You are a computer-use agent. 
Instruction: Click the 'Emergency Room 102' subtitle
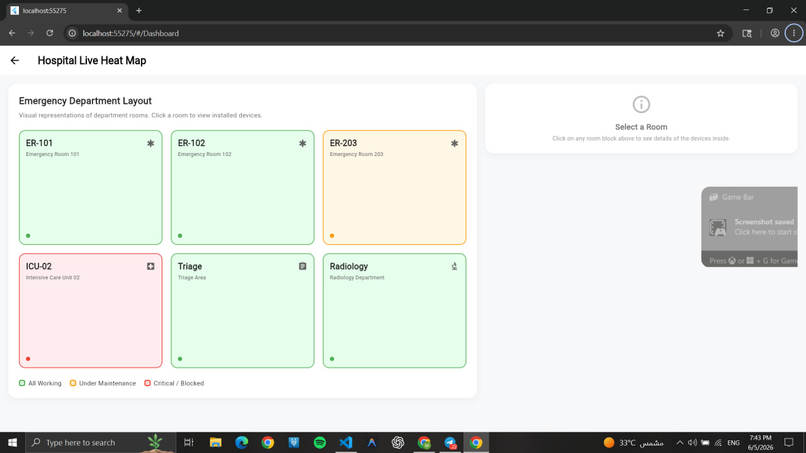tap(205, 154)
